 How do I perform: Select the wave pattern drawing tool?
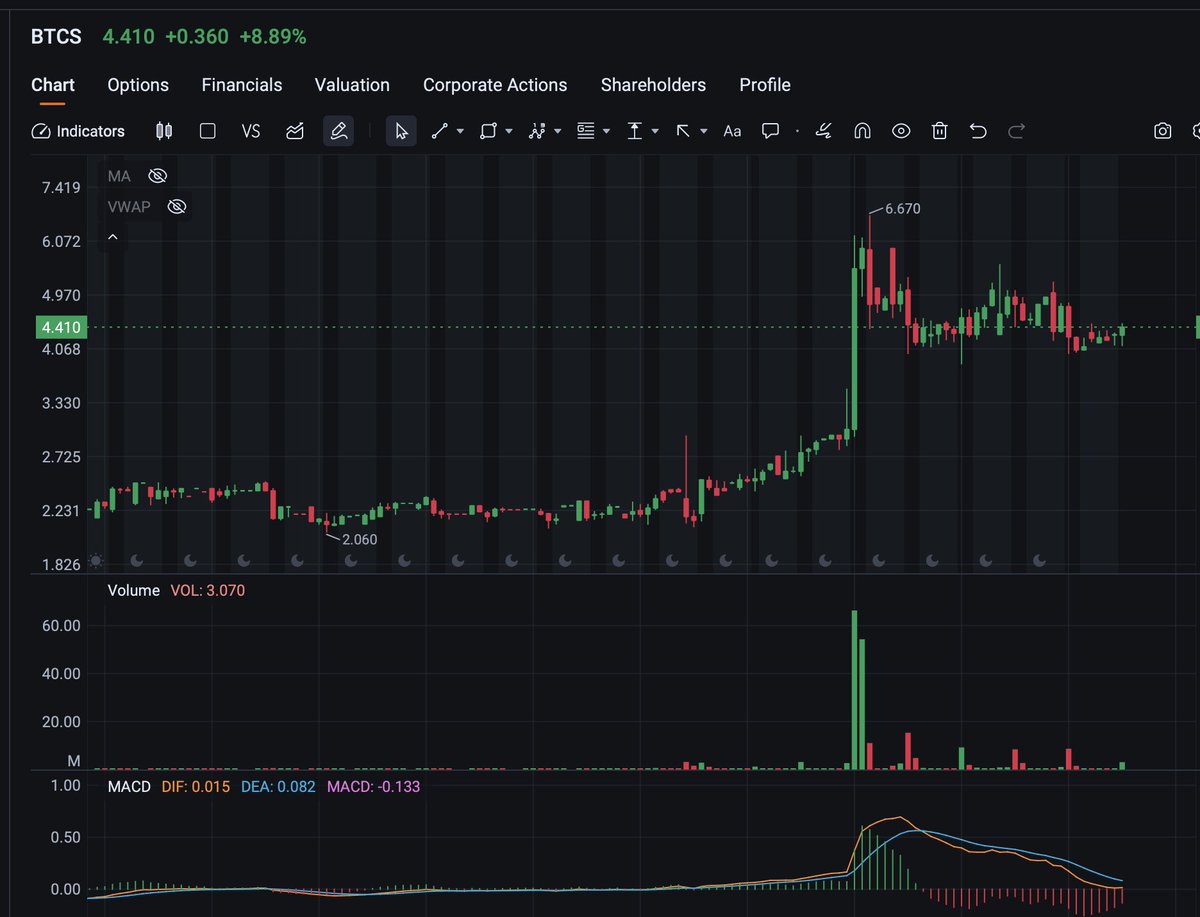click(537, 131)
